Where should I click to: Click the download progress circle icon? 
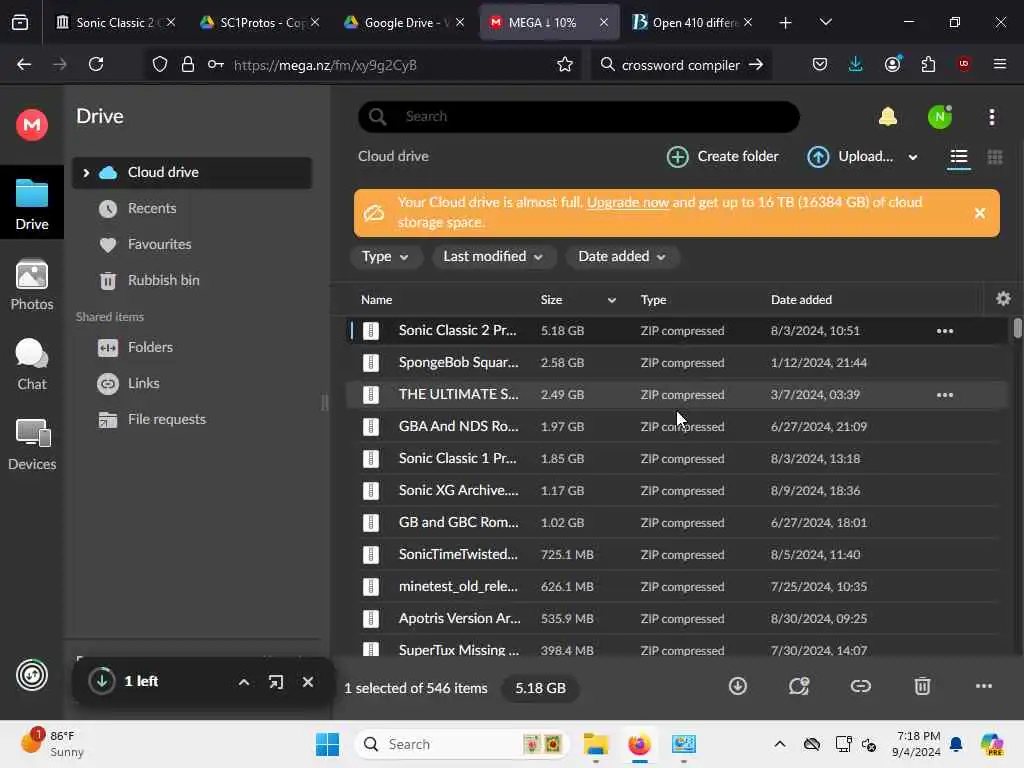coord(102,680)
